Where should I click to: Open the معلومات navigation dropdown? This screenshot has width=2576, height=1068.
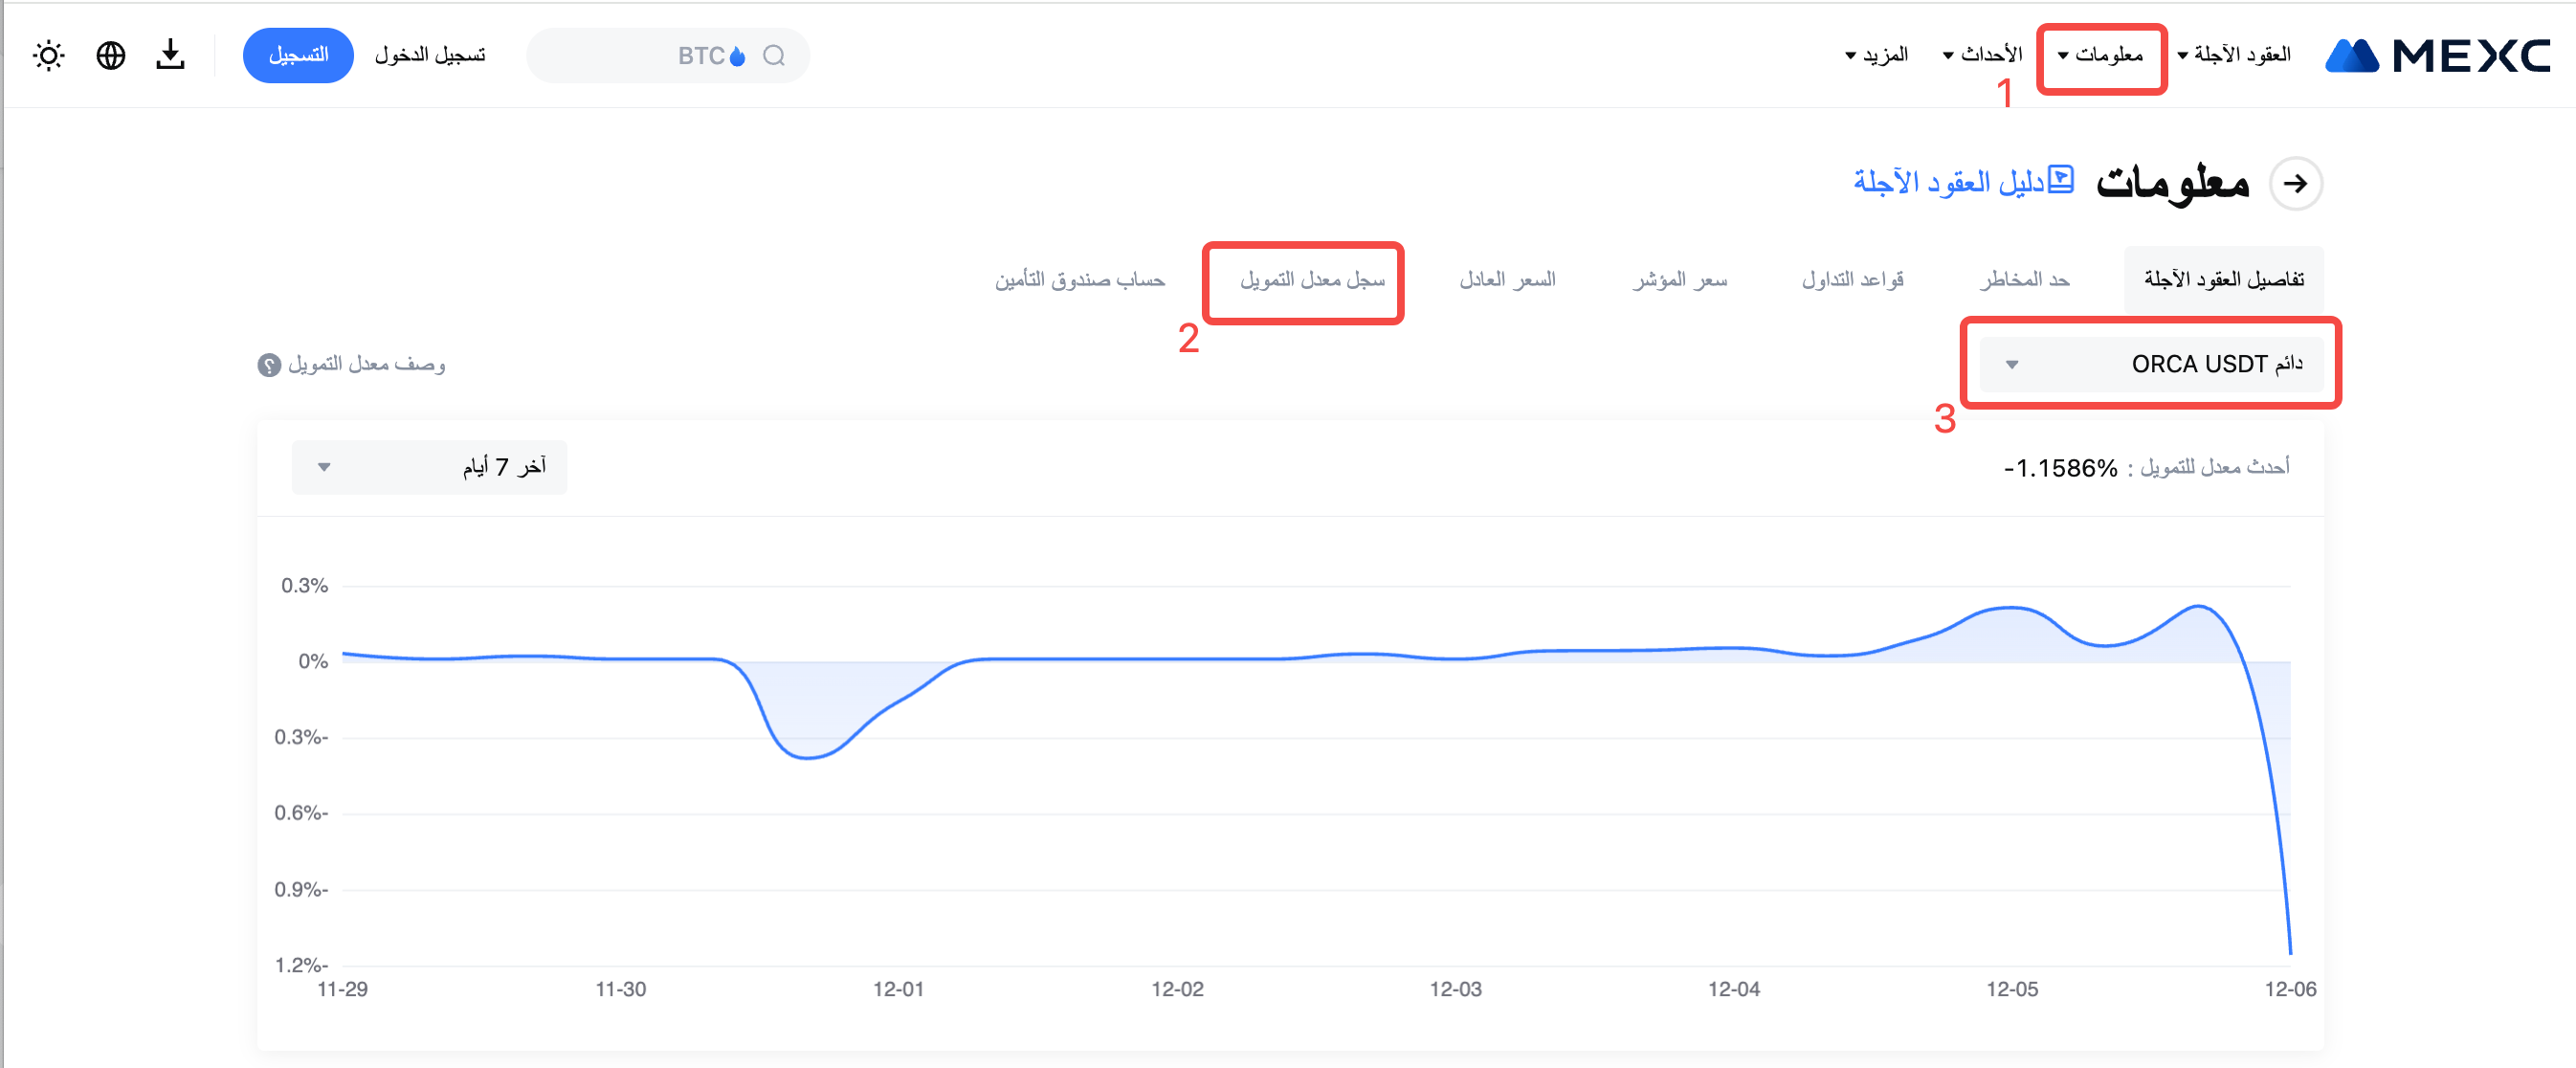(2101, 55)
